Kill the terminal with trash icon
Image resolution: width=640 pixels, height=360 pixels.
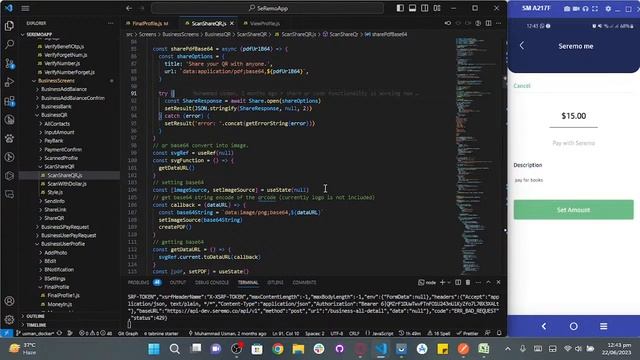click(x=468, y=282)
